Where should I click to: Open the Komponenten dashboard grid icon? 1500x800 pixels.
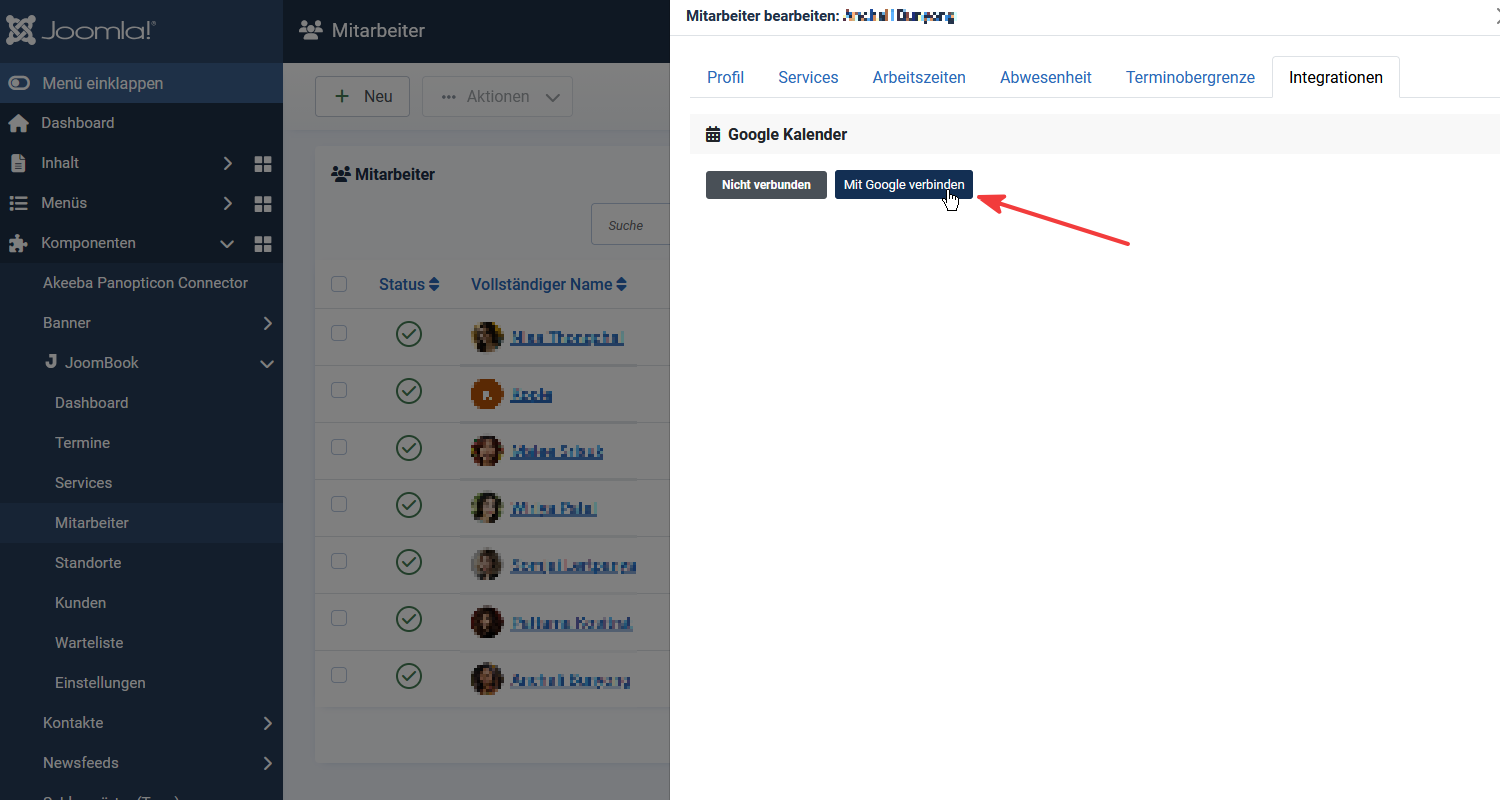coord(263,244)
